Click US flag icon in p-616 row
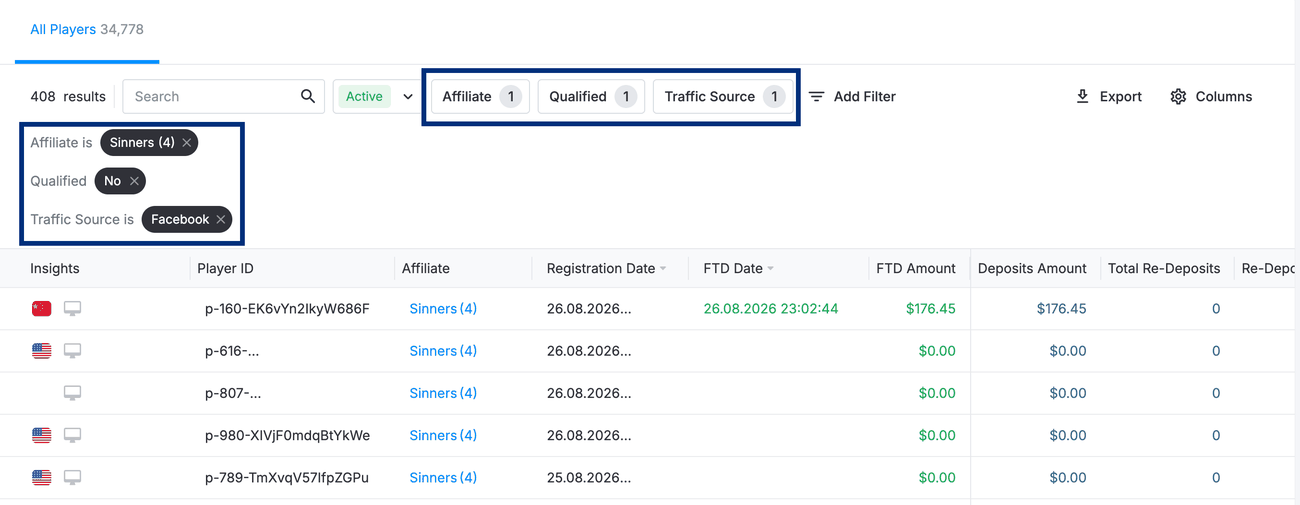Image resolution: width=1300 pixels, height=505 pixels. (41, 351)
